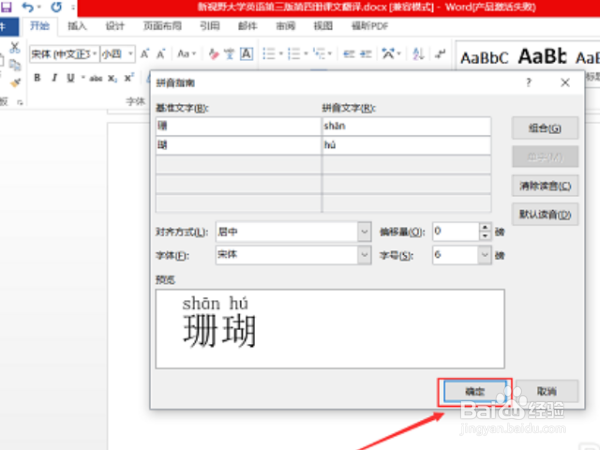Click the hú ruby text field
The height and width of the screenshot is (450, 600).
(406, 145)
